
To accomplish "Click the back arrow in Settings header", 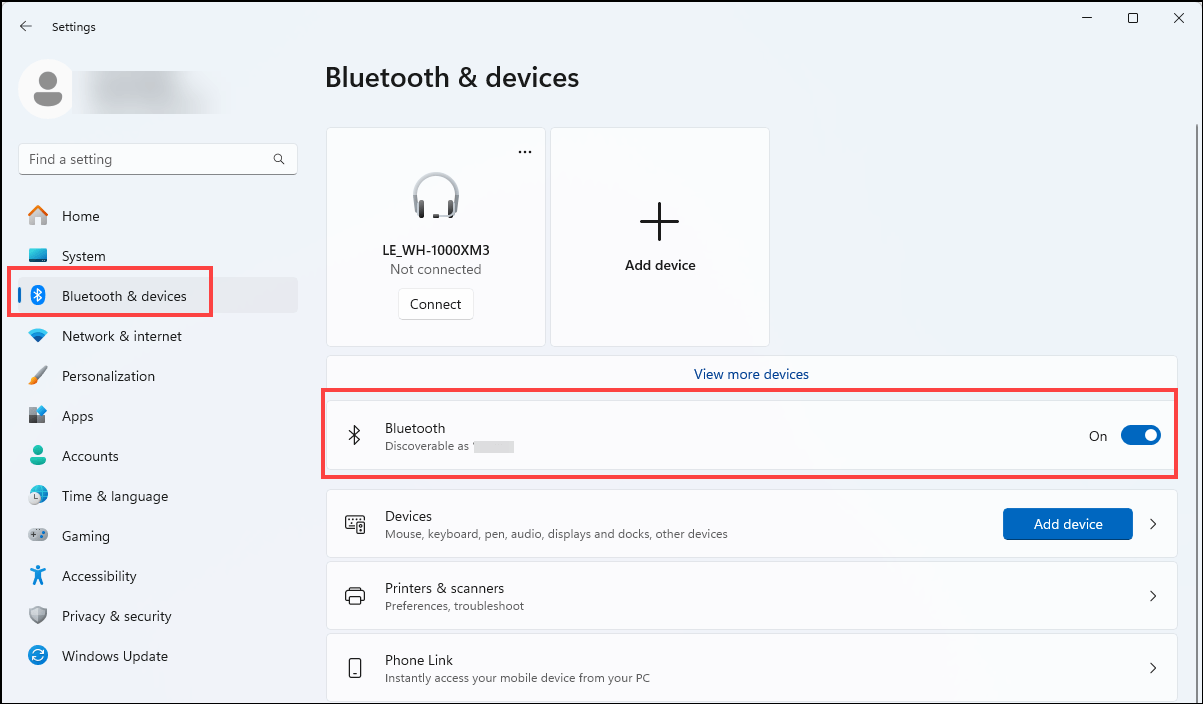I will click(x=26, y=27).
